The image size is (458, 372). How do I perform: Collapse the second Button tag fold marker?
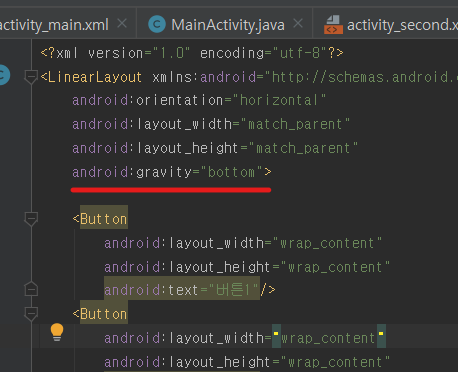31,314
